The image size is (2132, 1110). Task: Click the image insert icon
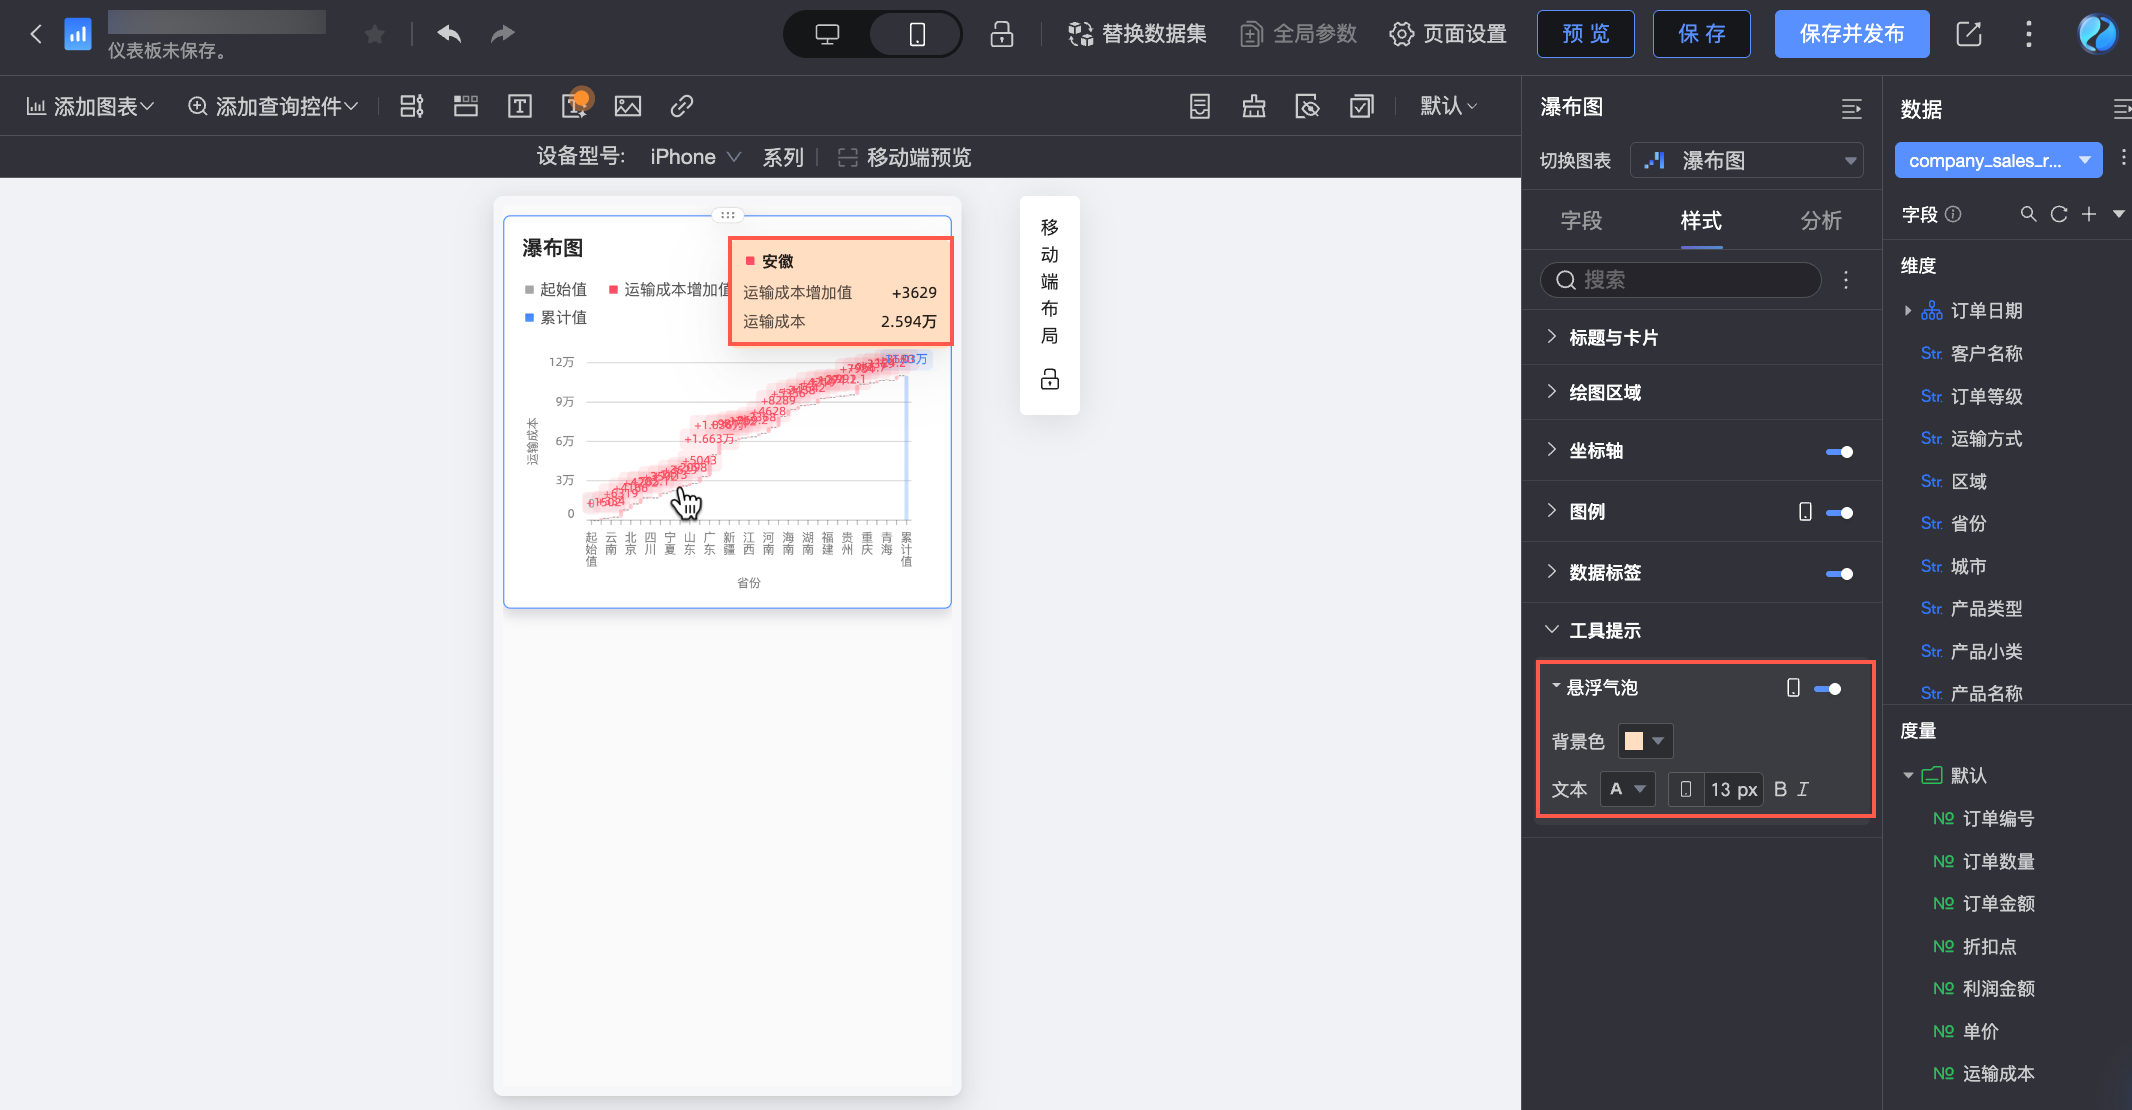pos(628,106)
